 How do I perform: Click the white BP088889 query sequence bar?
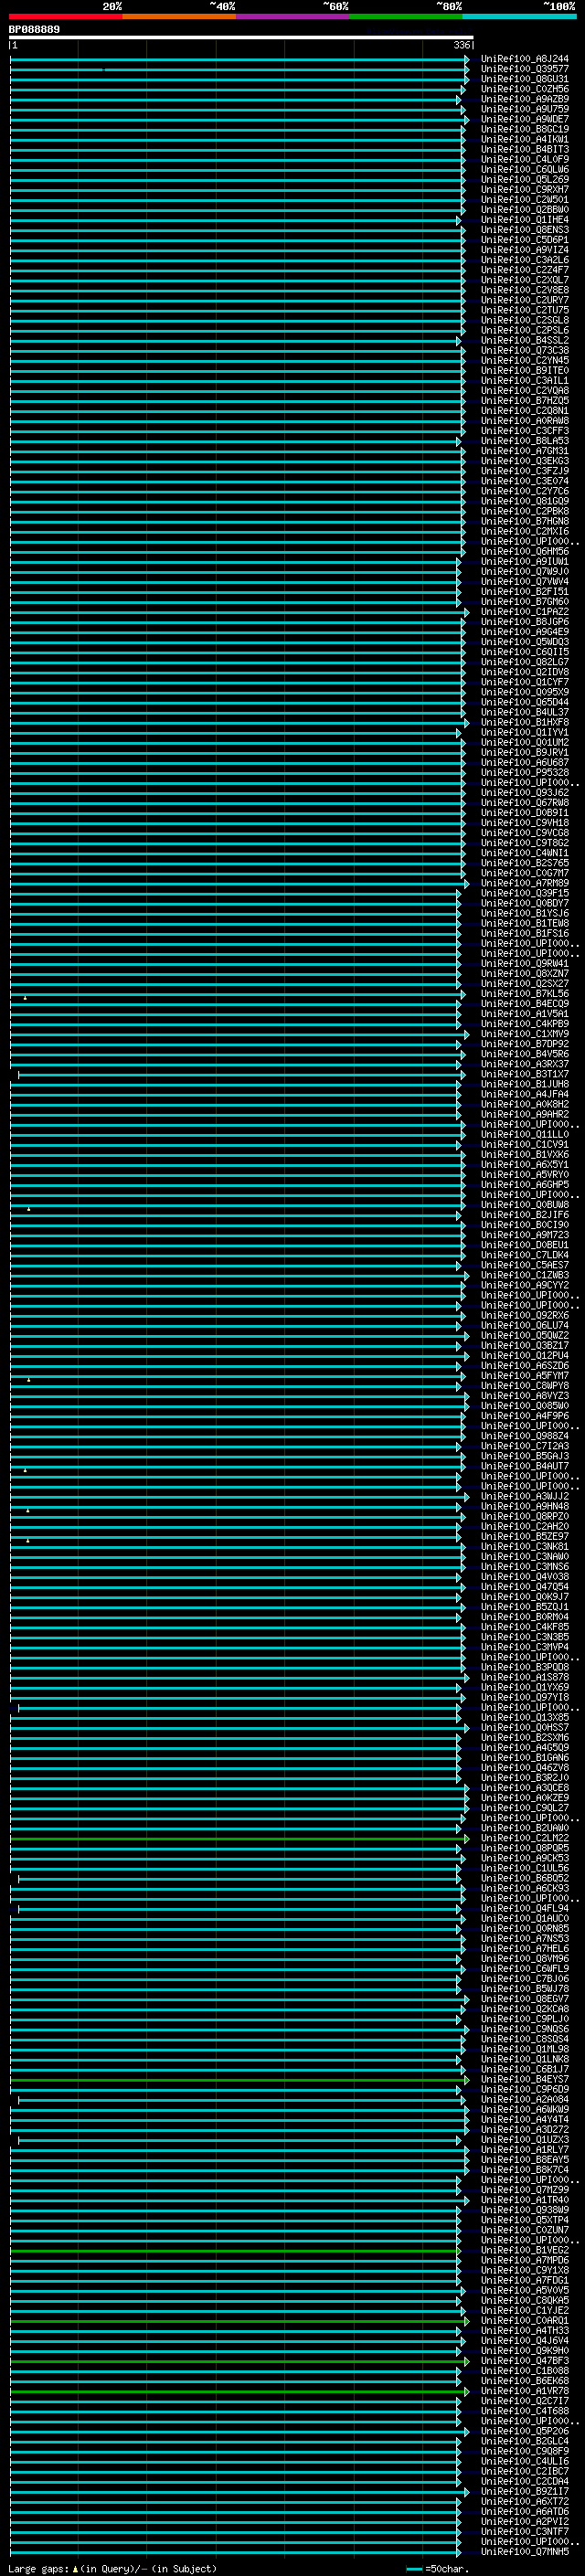[241, 37]
